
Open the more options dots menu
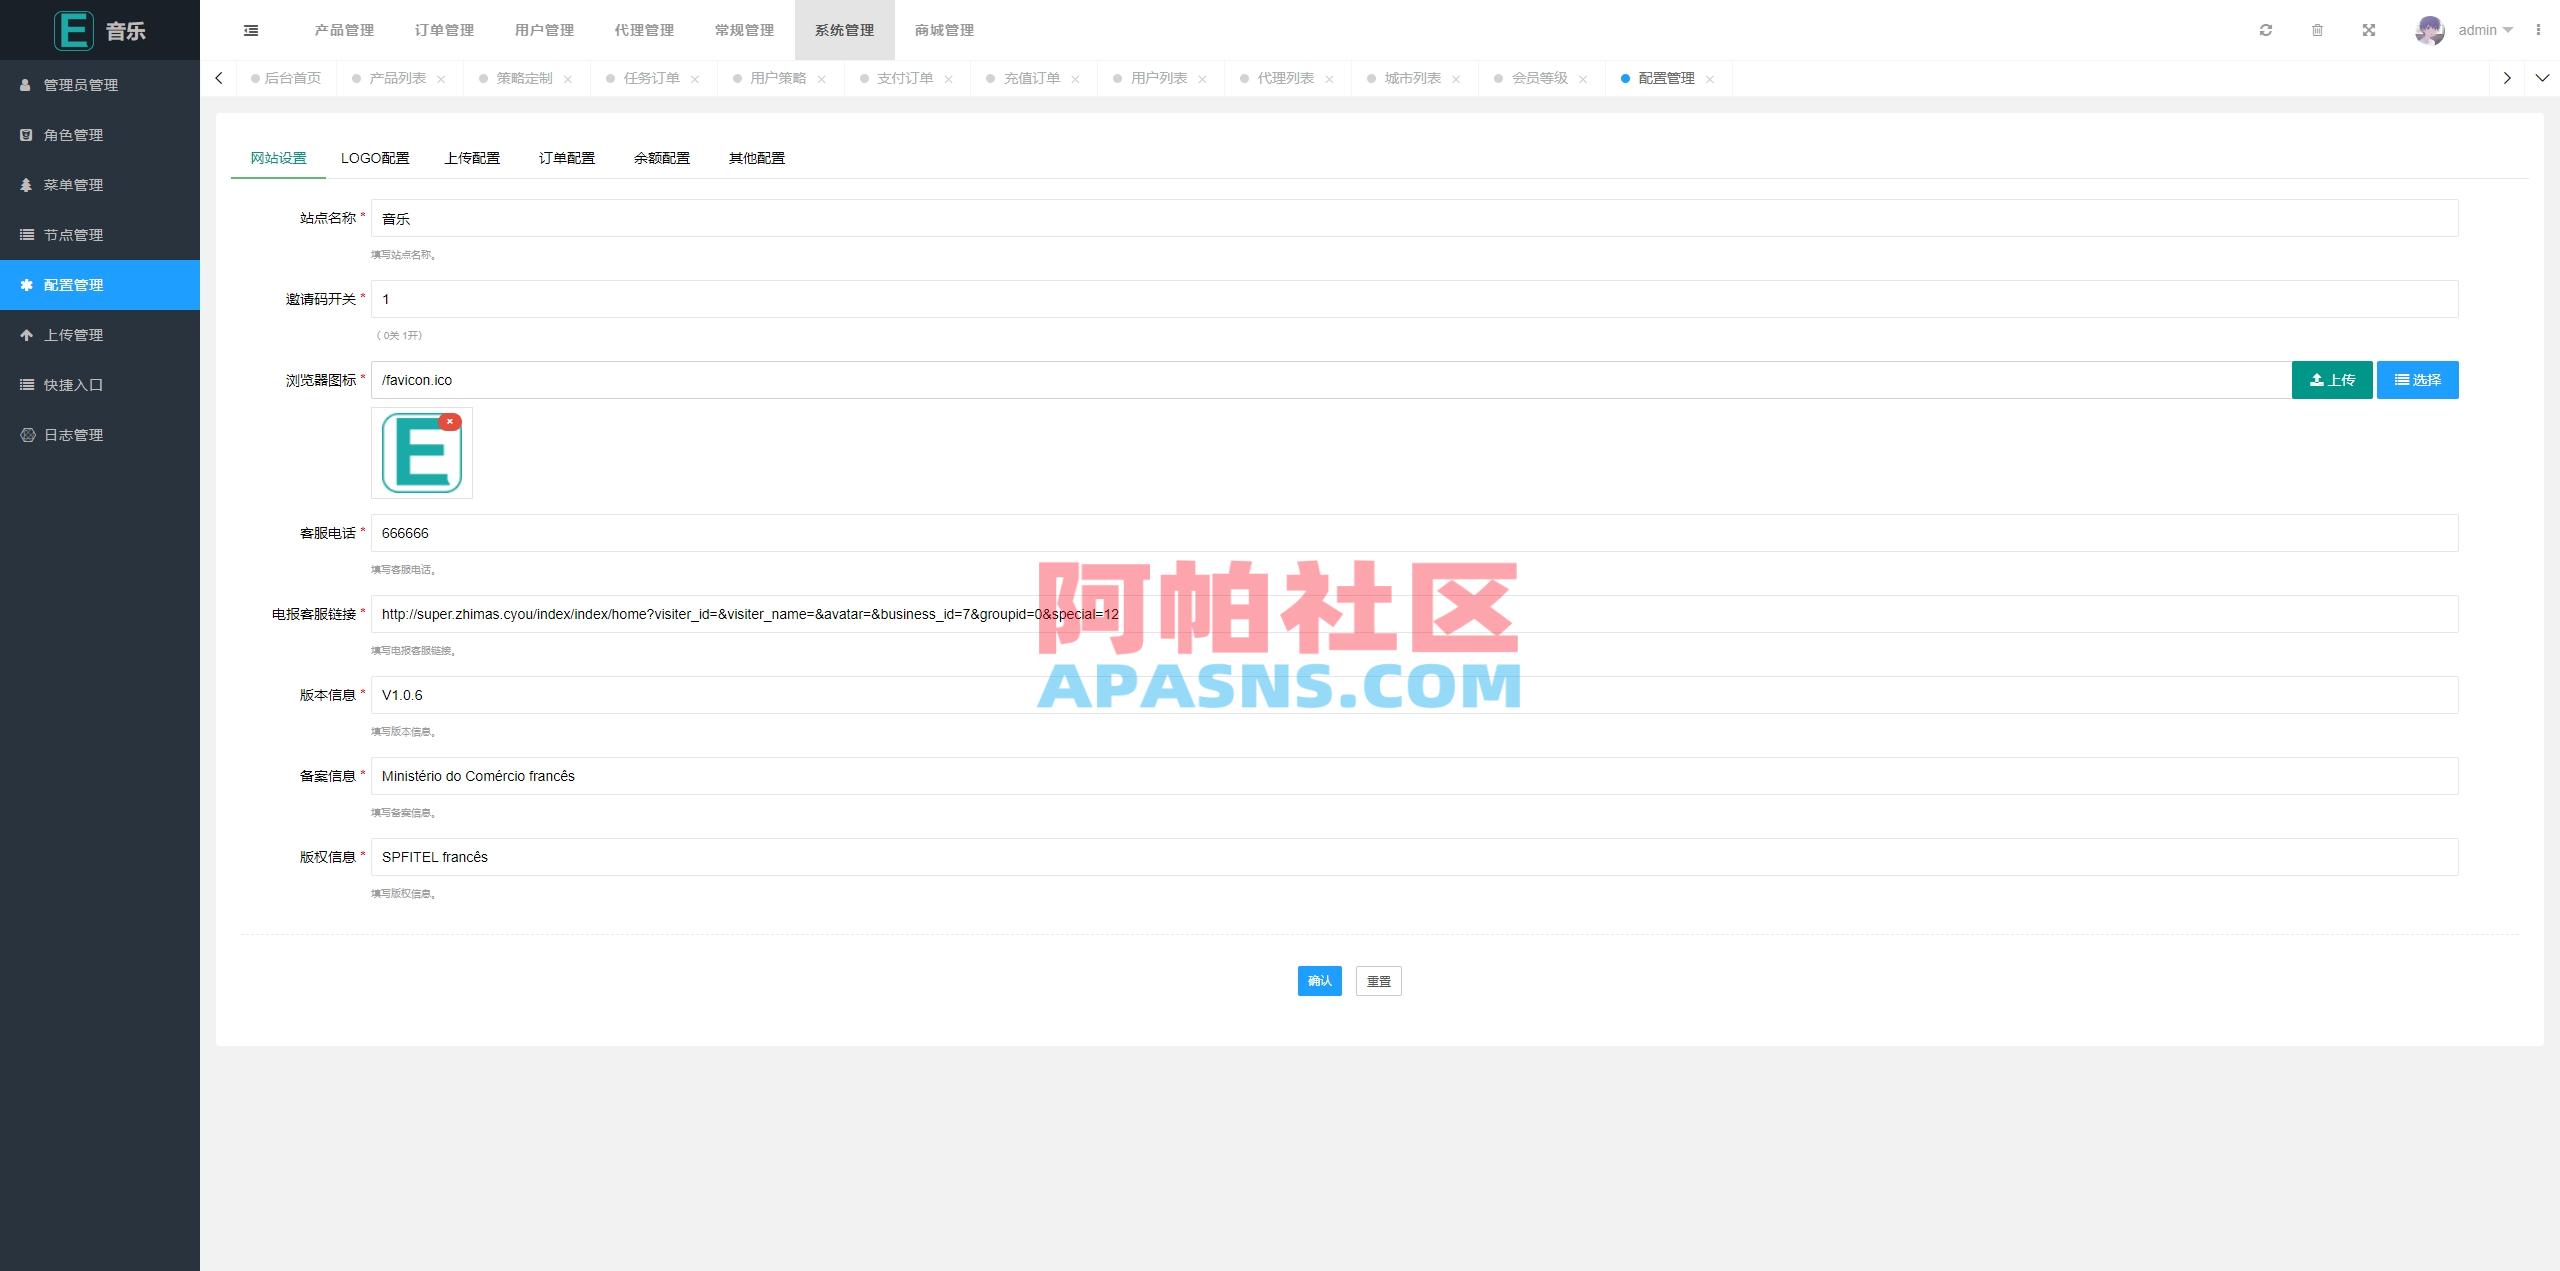[x=2541, y=29]
